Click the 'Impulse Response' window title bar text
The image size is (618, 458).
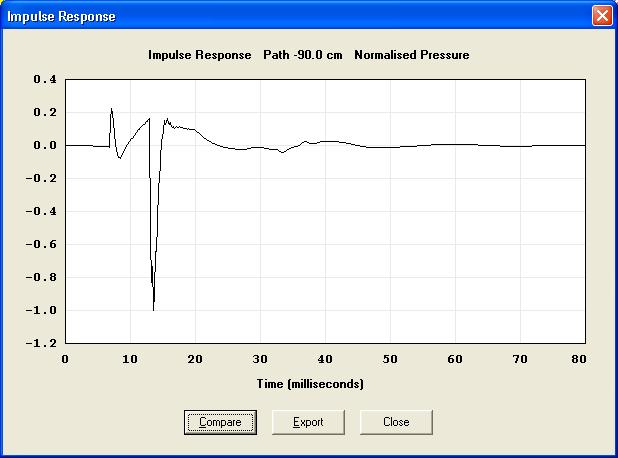(61, 17)
